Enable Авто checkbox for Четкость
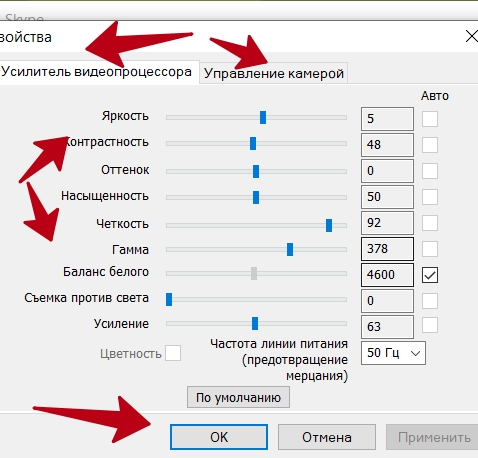 [430, 223]
